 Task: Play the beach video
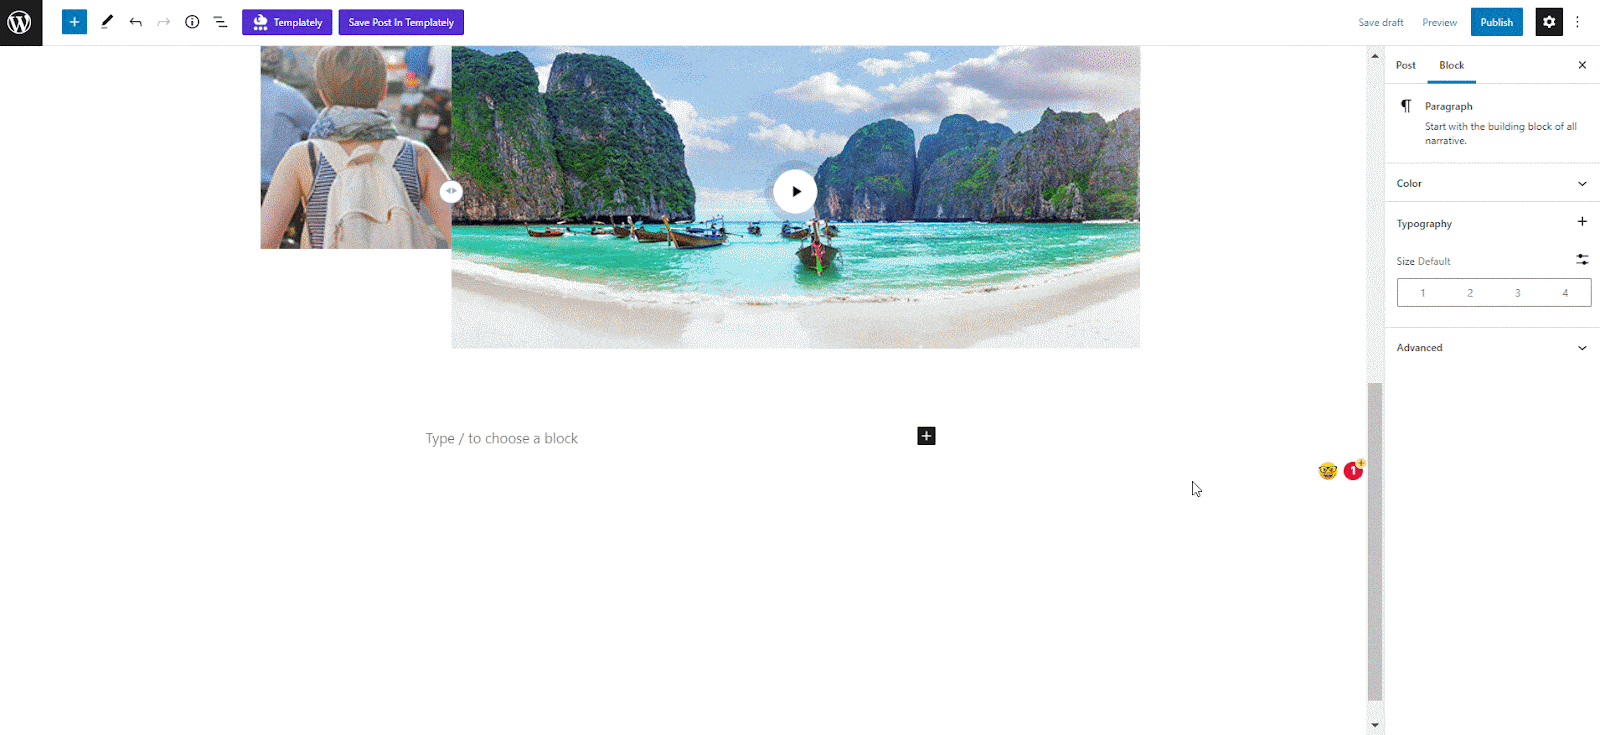coord(796,191)
